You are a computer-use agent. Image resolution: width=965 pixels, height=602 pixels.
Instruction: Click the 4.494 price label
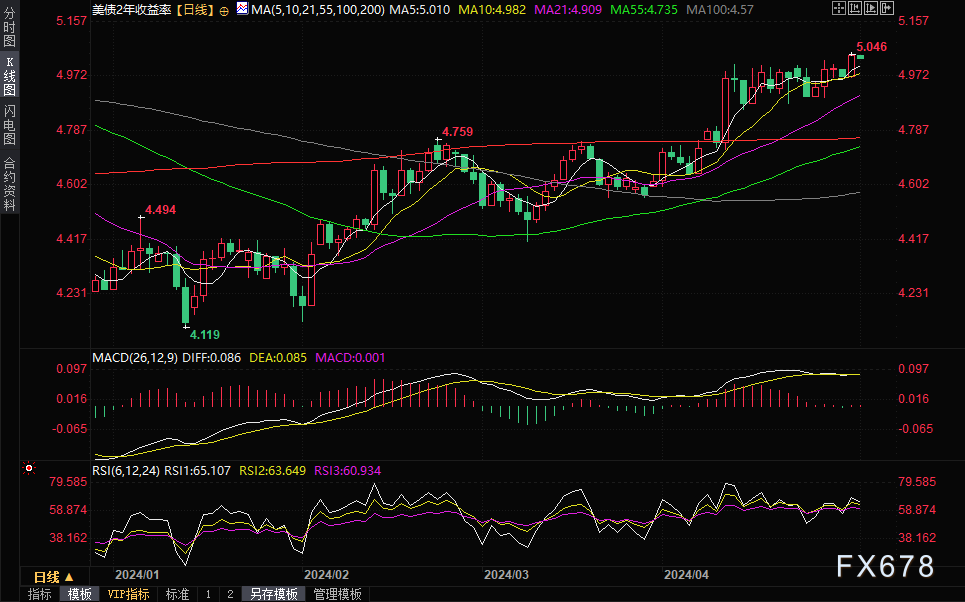[161, 210]
